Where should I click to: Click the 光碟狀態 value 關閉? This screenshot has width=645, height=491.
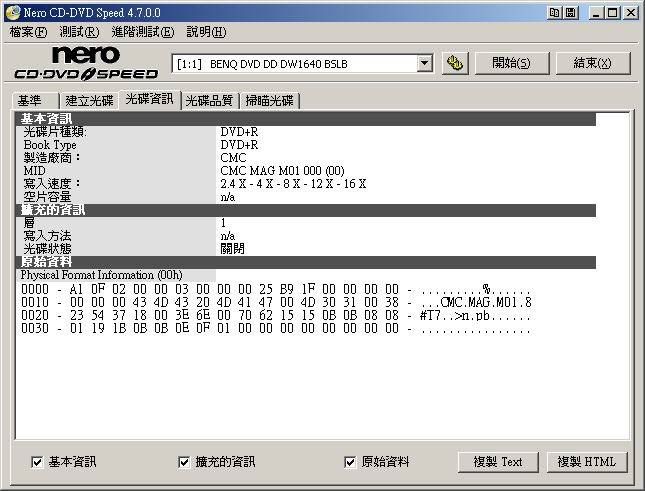[232, 248]
